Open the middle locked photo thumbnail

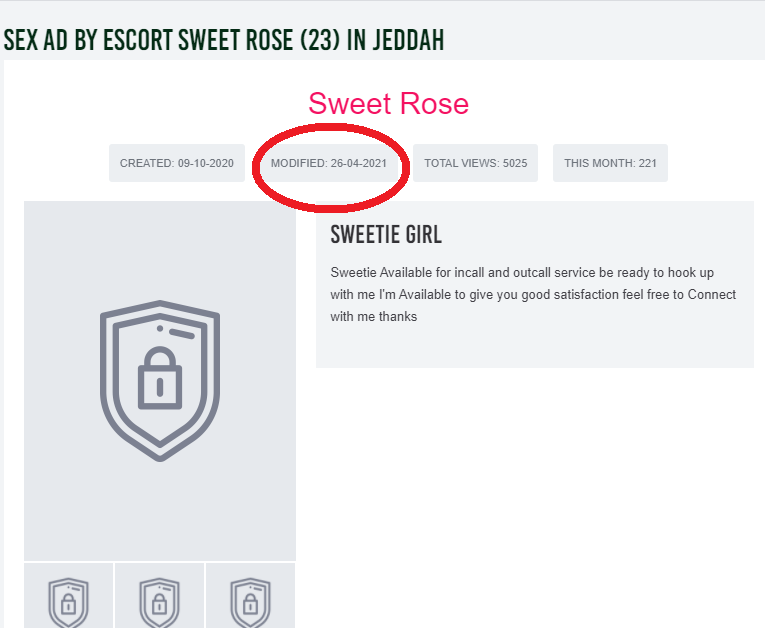coord(159,596)
